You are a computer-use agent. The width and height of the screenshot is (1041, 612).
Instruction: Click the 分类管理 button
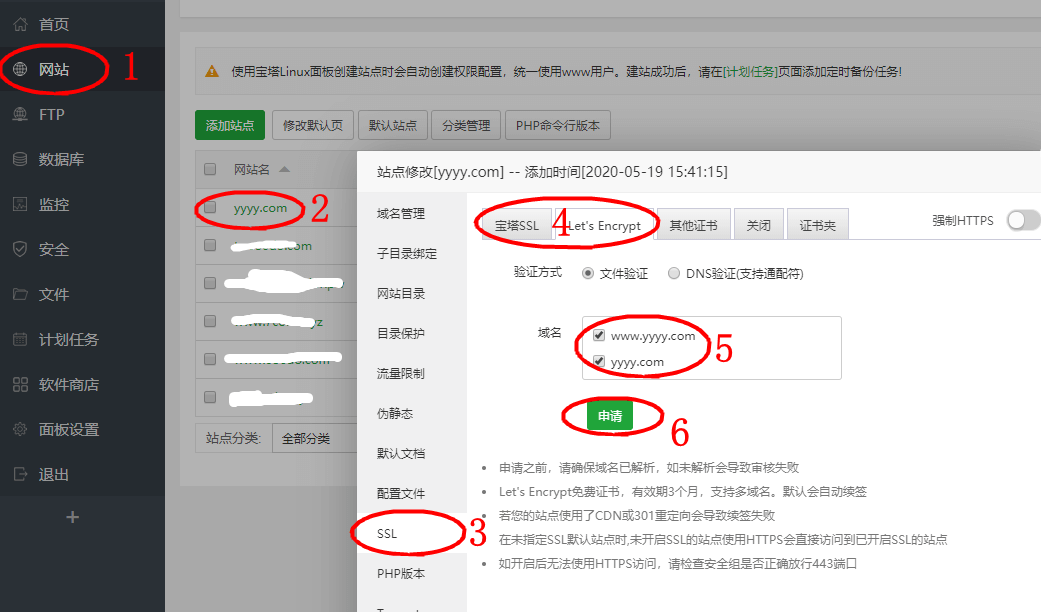[466, 125]
